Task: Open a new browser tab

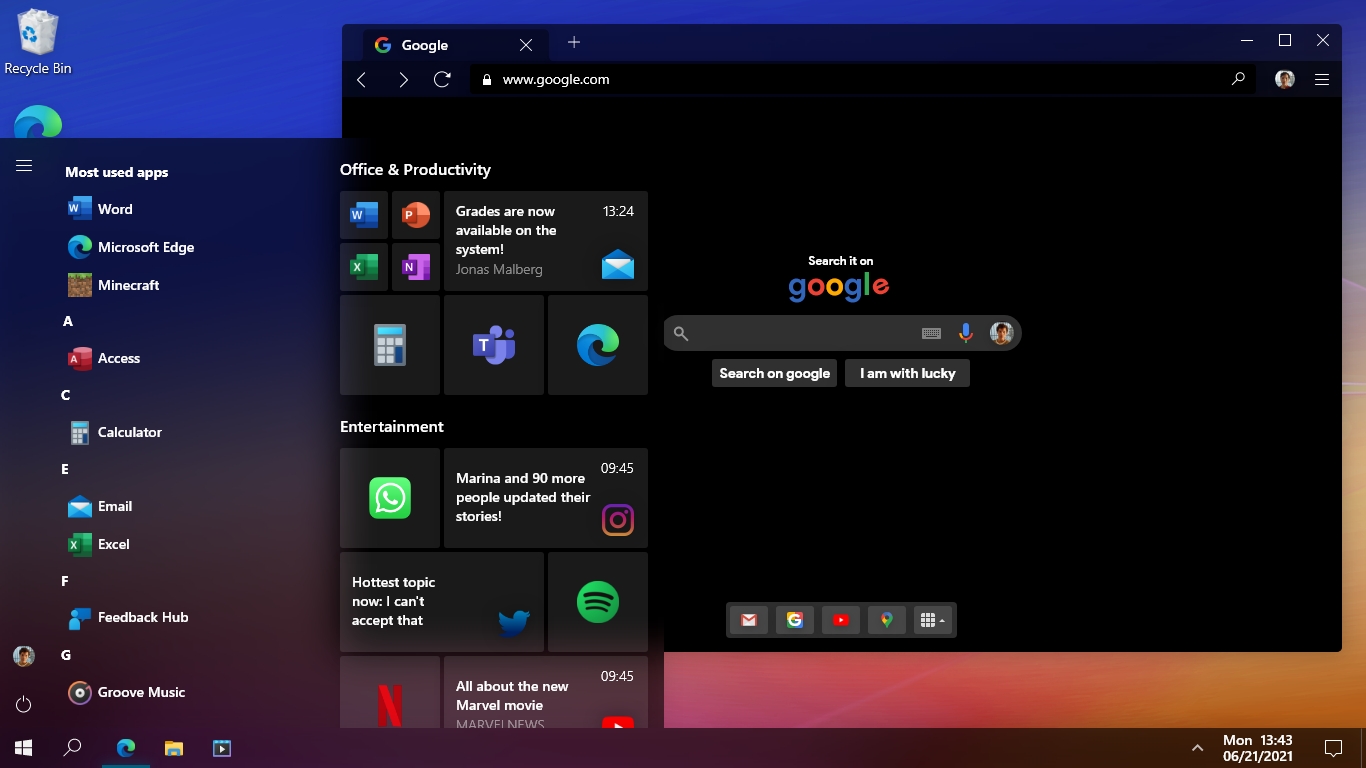Action: click(x=574, y=42)
